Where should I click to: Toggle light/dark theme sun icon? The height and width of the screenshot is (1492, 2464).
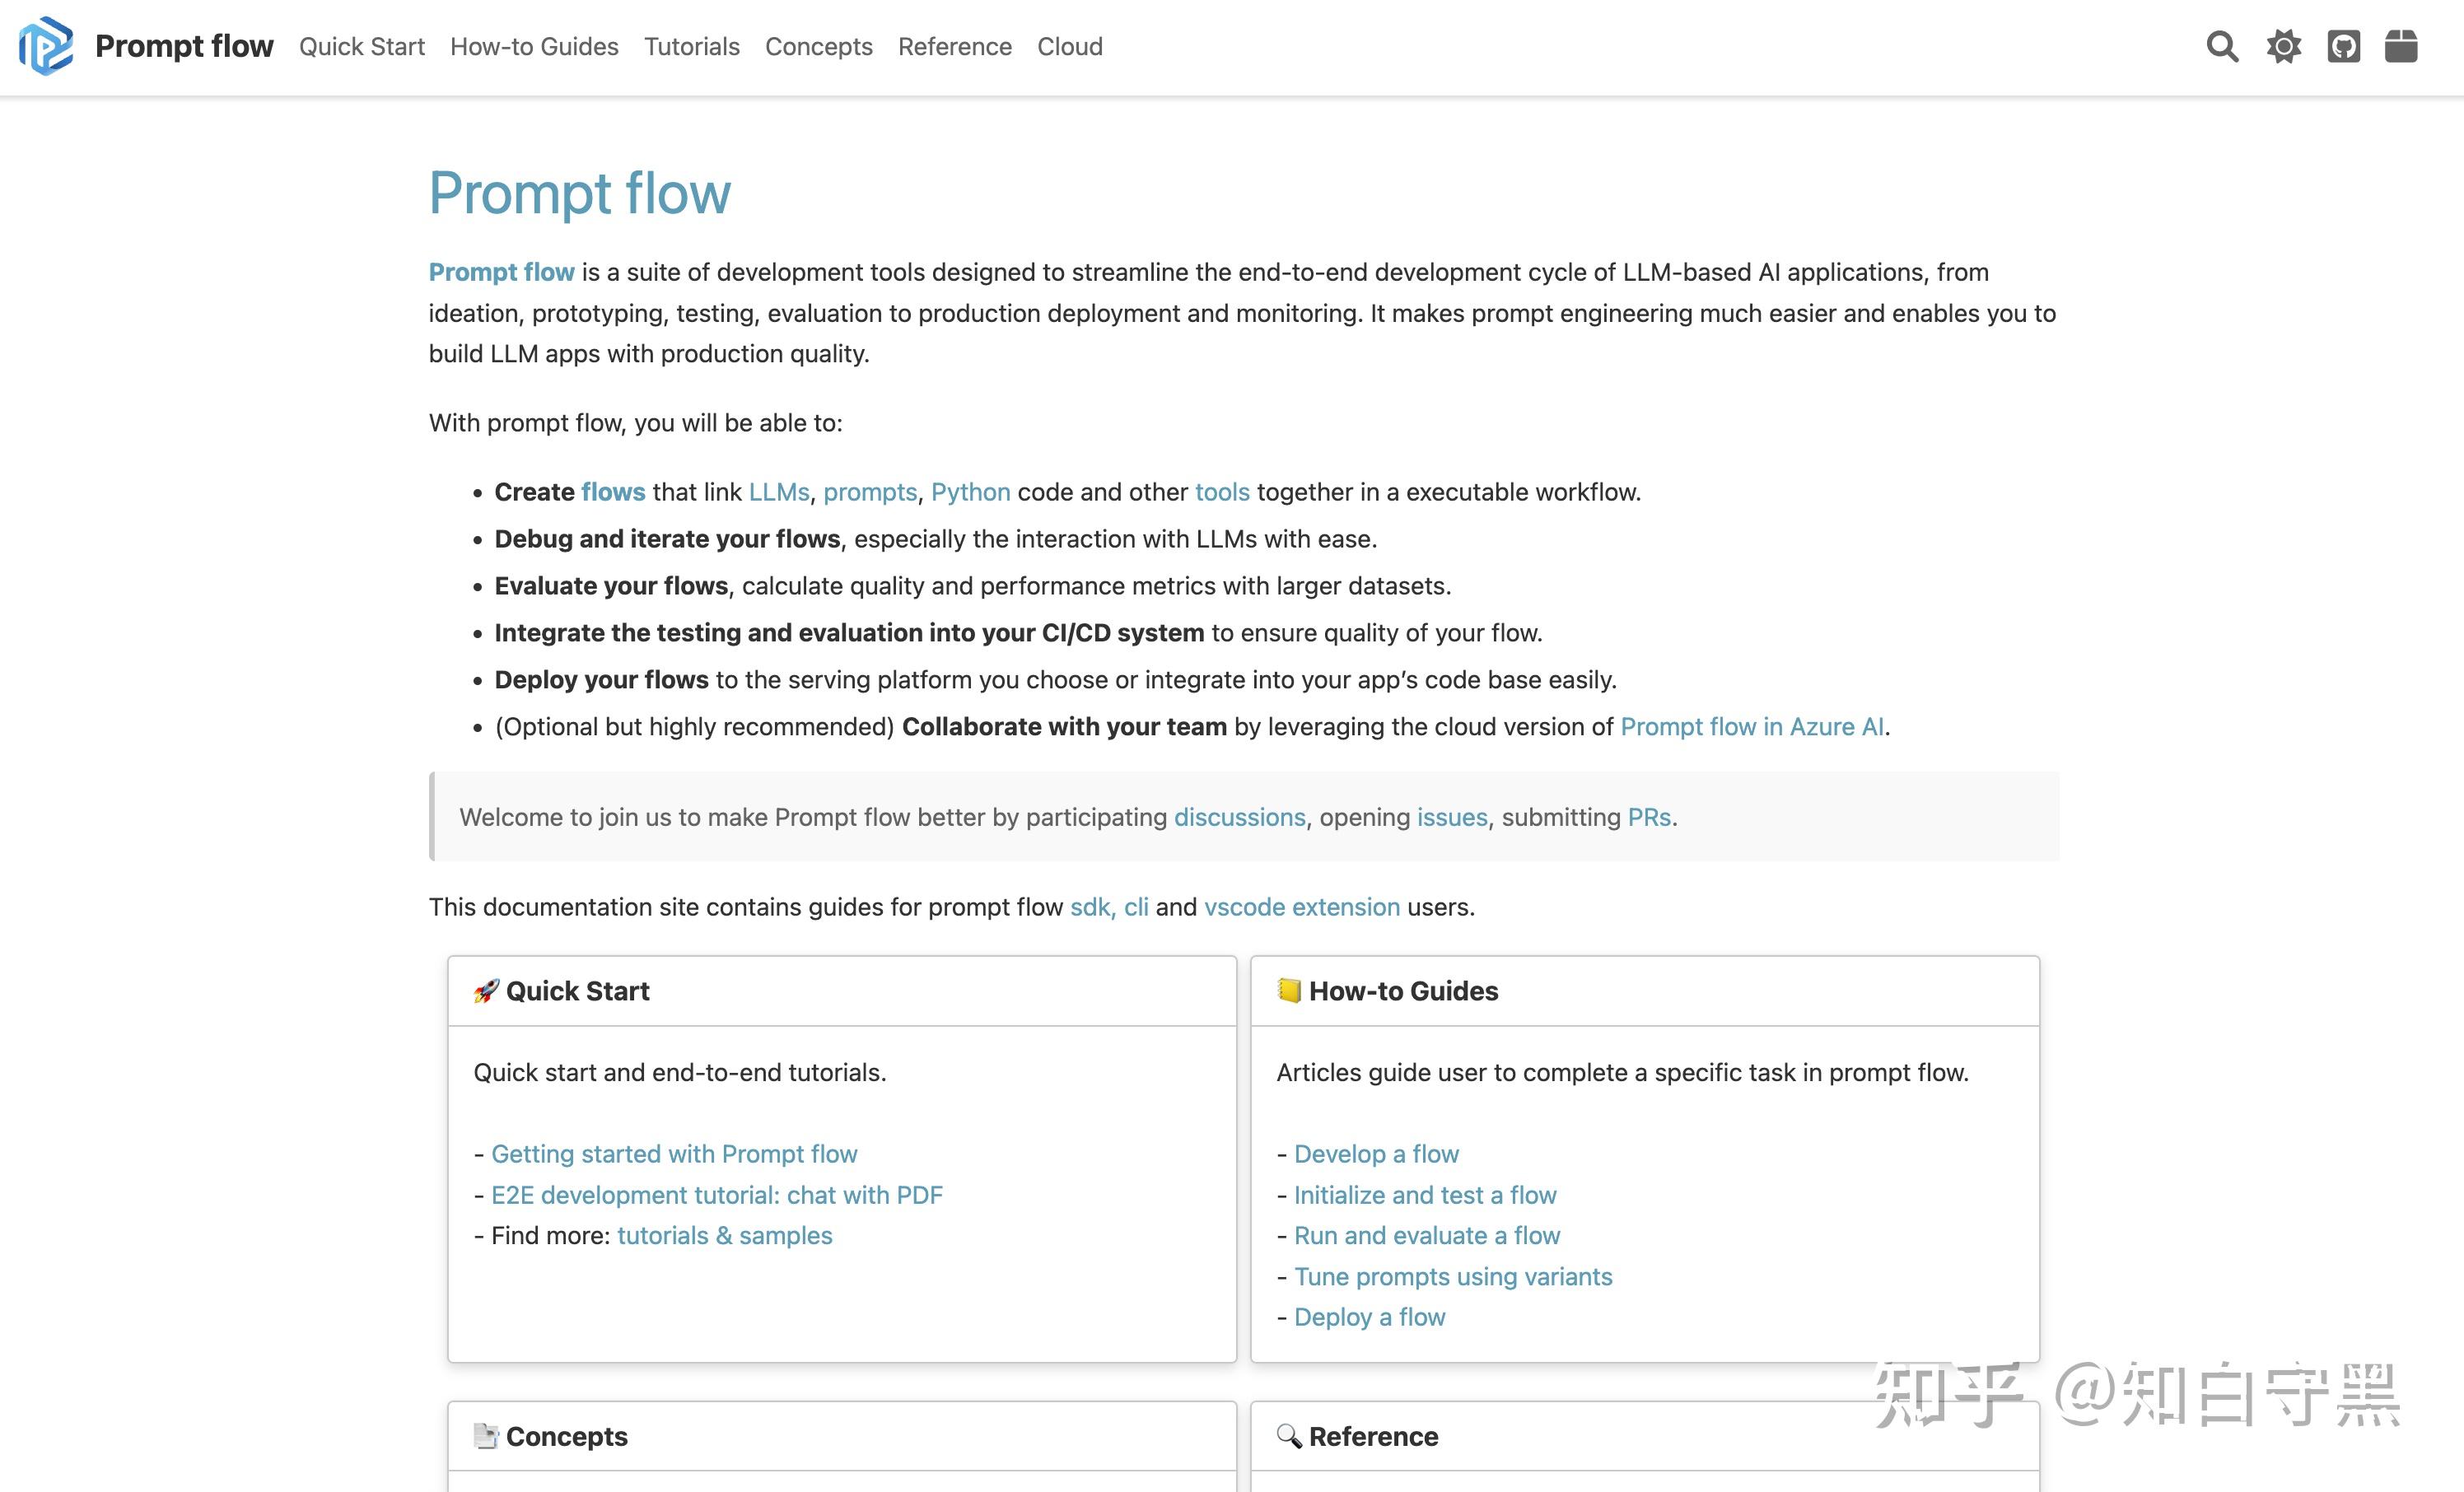pos(2283,46)
